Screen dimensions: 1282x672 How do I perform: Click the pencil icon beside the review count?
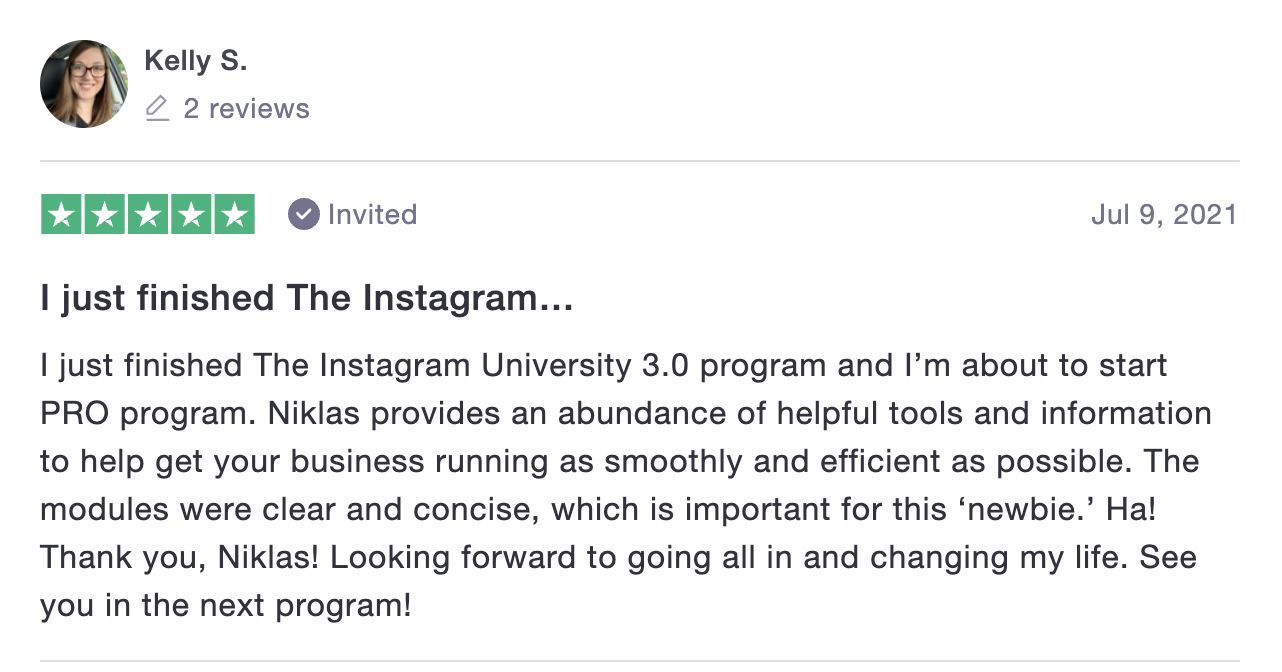pyautogui.click(x=157, y=108)
